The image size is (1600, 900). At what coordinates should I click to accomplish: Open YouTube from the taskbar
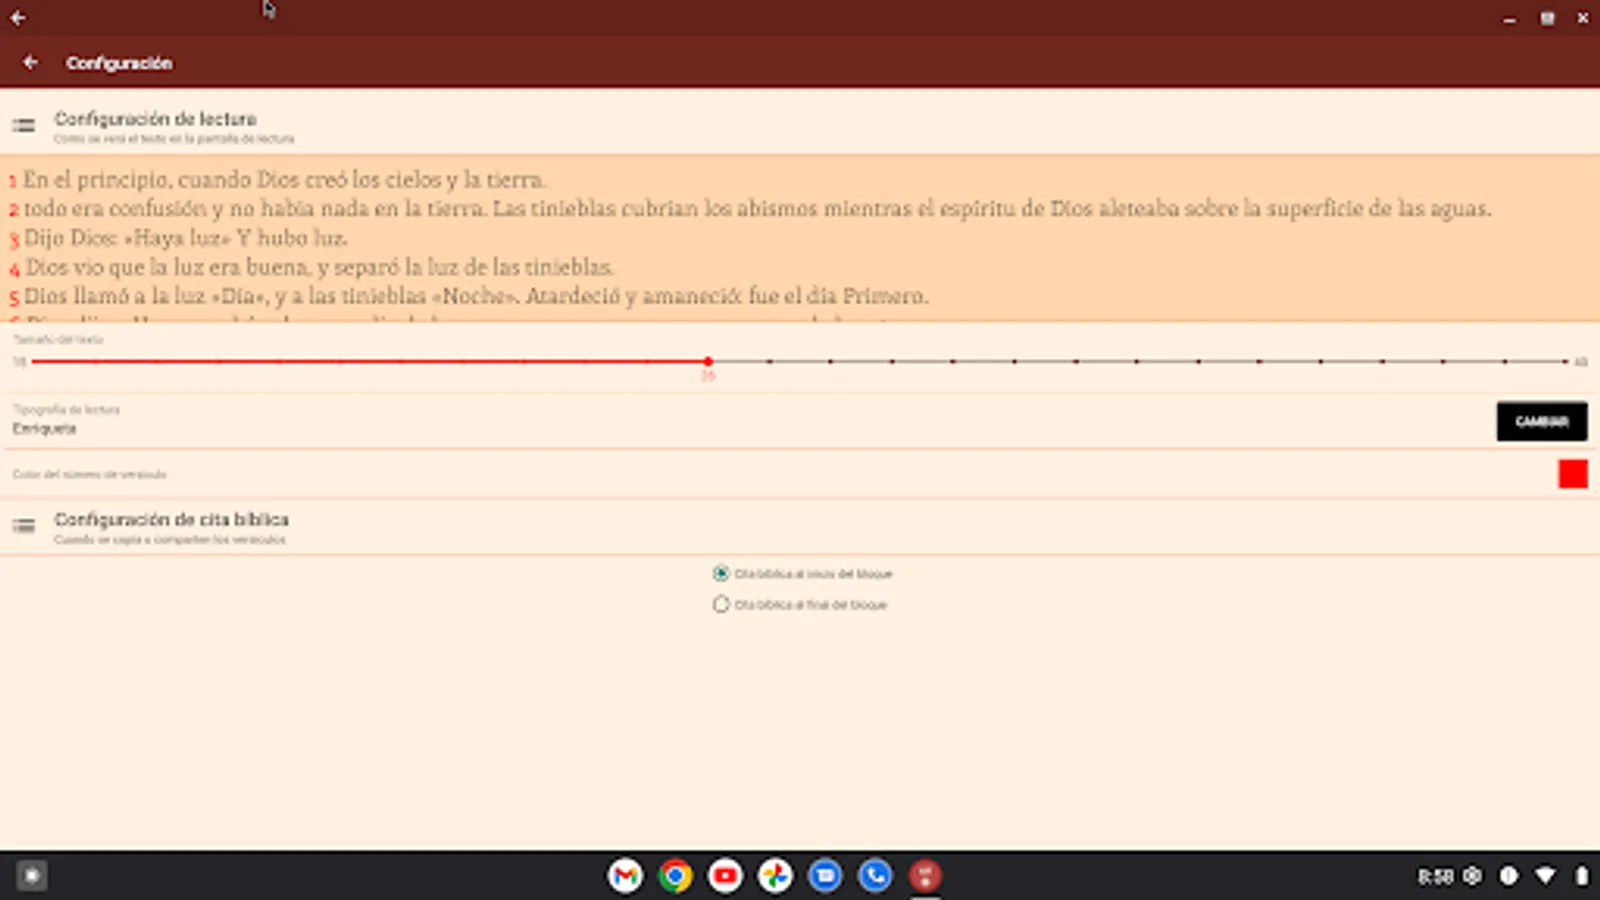(725, 875)
